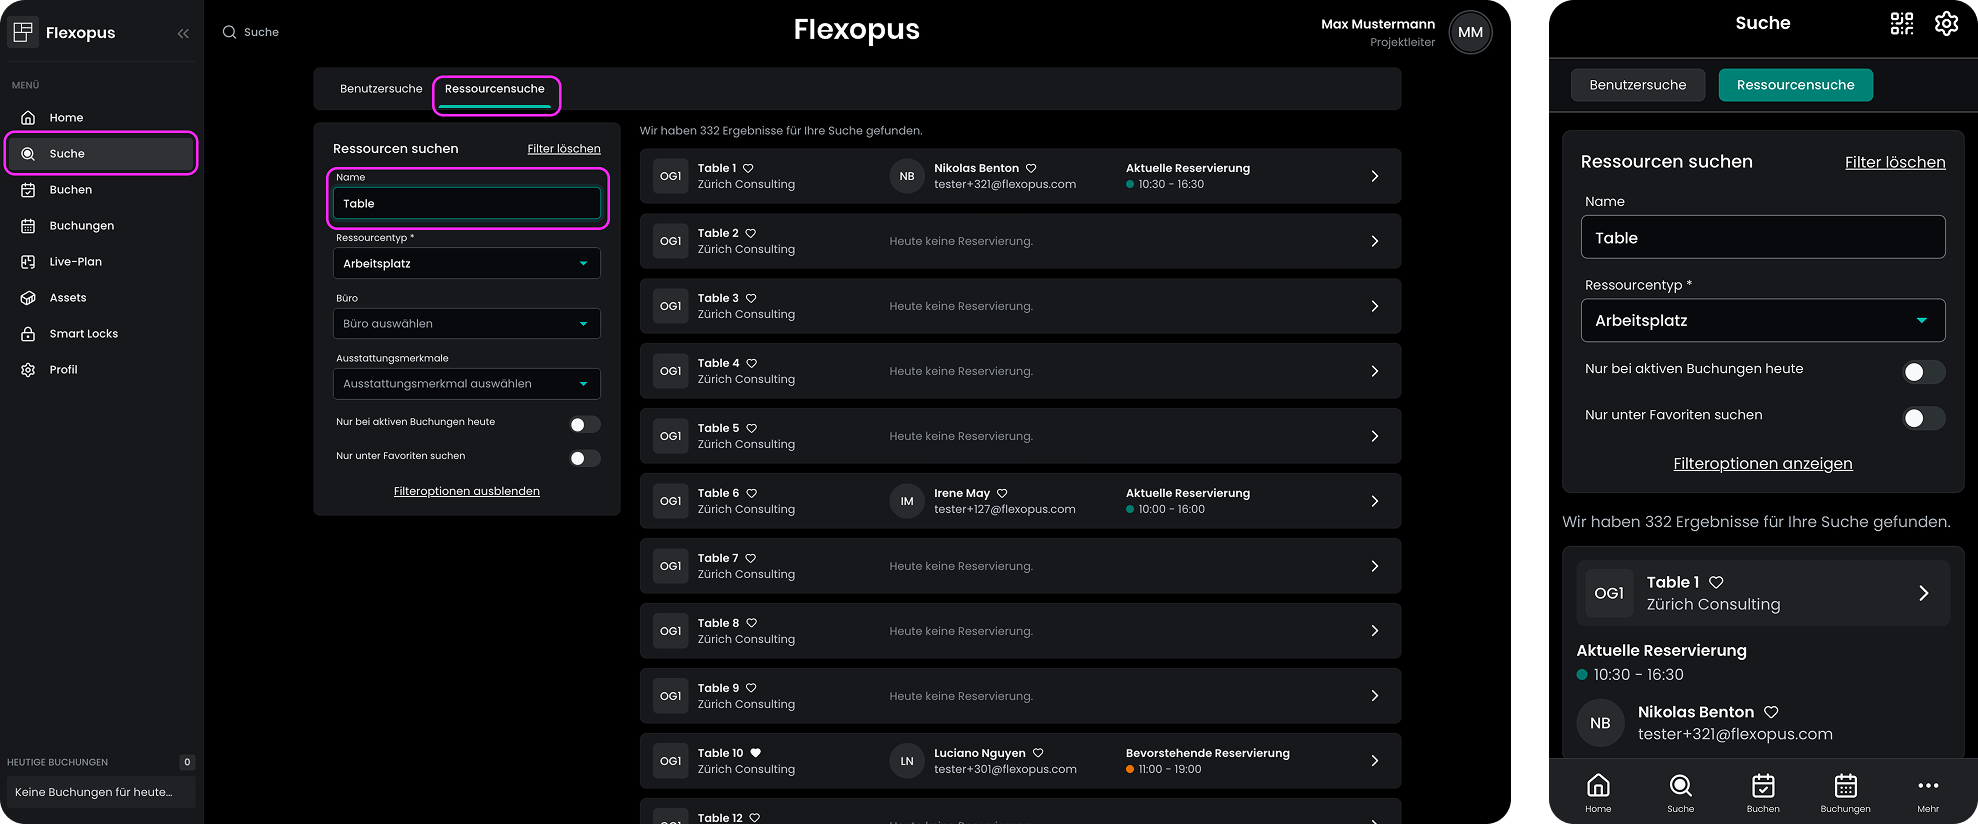Screen dimensions: 1978x824
Task: Open Live-Plan from the sidebar
Action: tap(75, 262)
